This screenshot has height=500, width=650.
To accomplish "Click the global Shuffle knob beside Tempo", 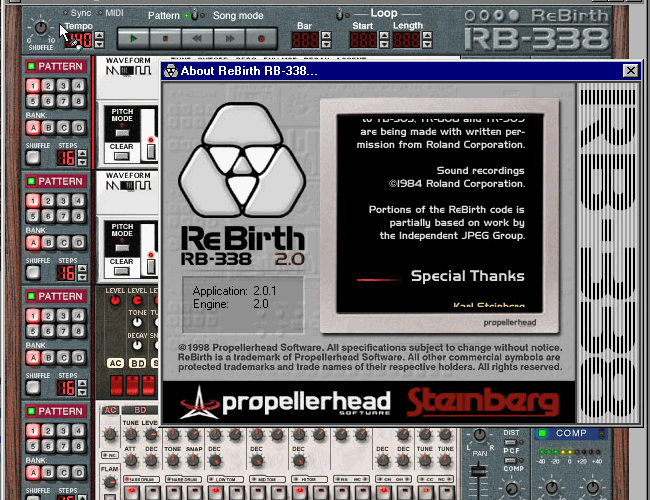I will pyautogui.click(x=41, y=28).
